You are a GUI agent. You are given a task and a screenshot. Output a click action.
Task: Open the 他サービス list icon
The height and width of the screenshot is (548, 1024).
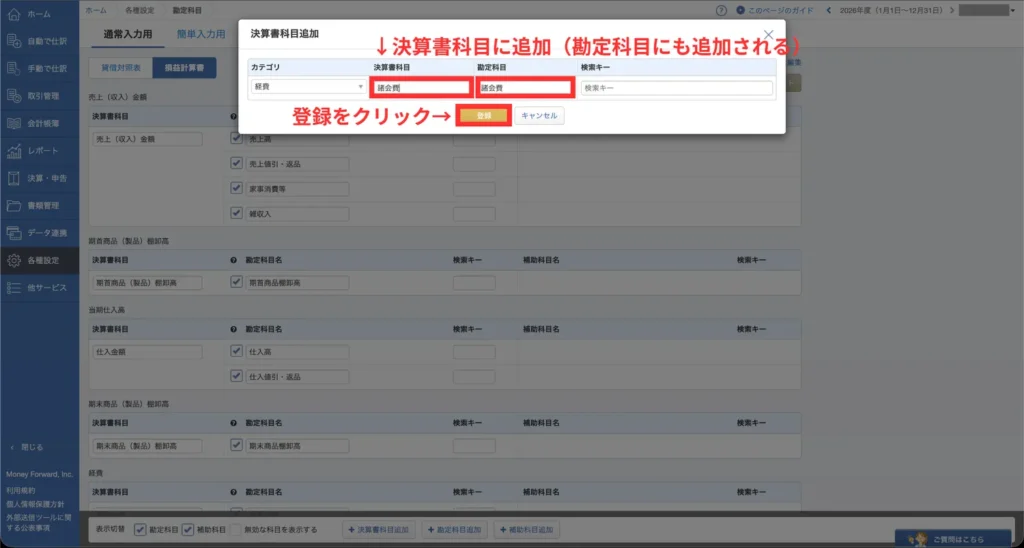coord(14,288)
